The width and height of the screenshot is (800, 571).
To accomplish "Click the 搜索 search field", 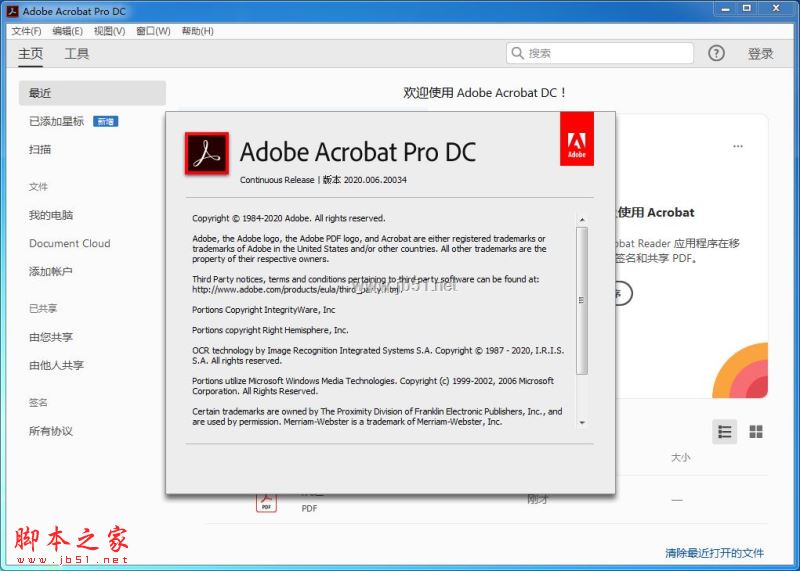I will 599,53.
